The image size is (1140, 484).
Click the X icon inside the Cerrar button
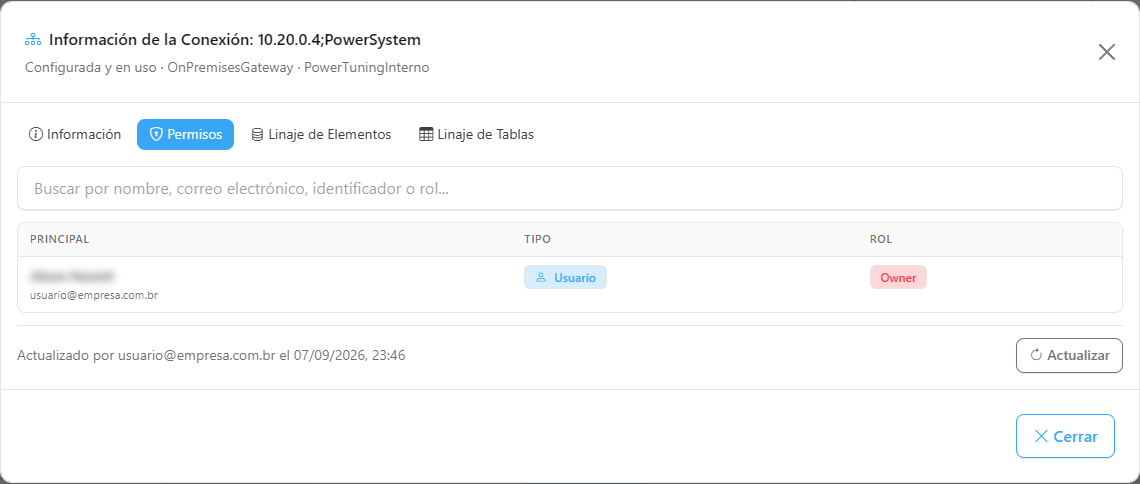tap(1041, 436)
